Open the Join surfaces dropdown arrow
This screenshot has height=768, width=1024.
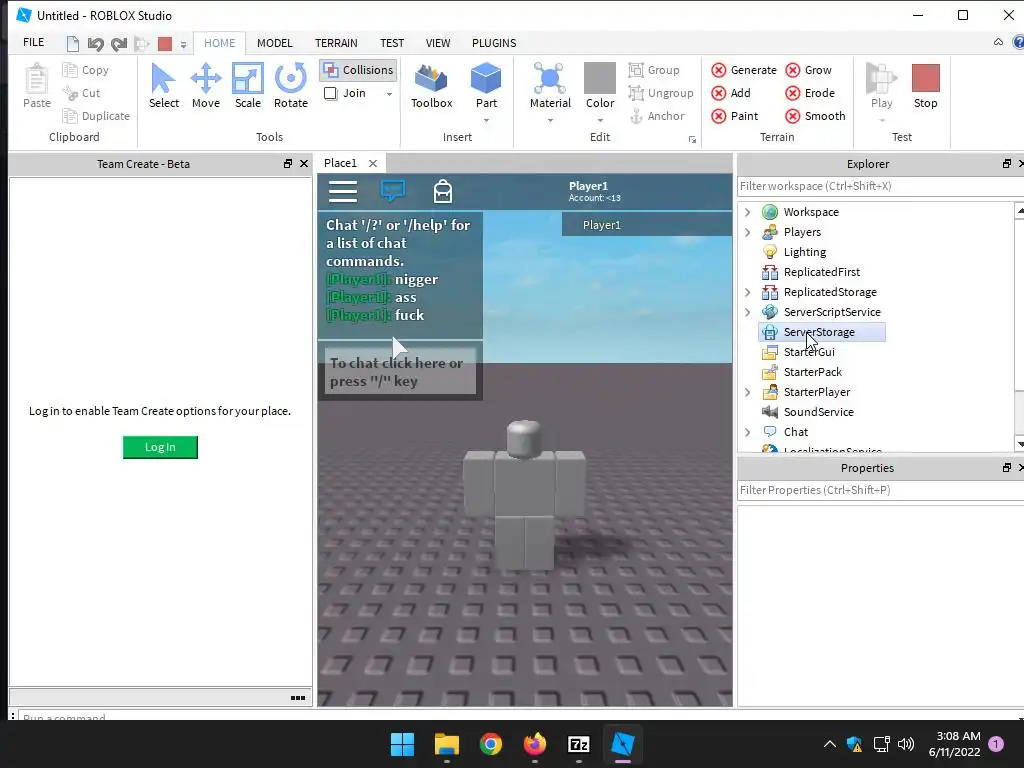tap(389, 94)
